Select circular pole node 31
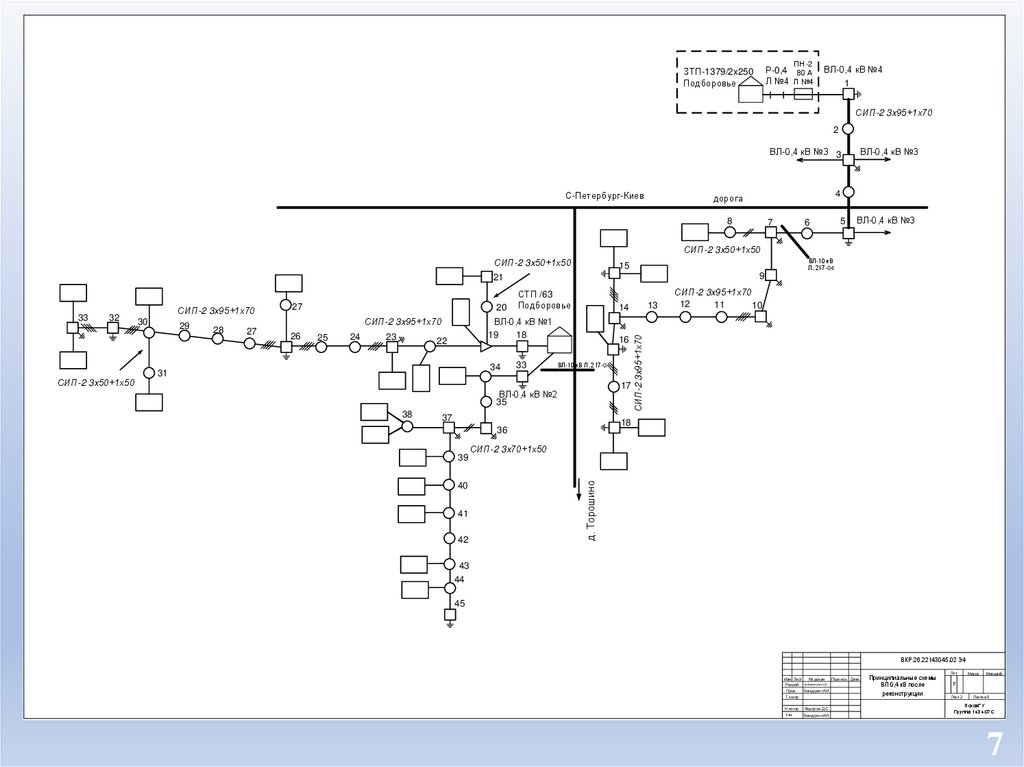 pos(149,373)
